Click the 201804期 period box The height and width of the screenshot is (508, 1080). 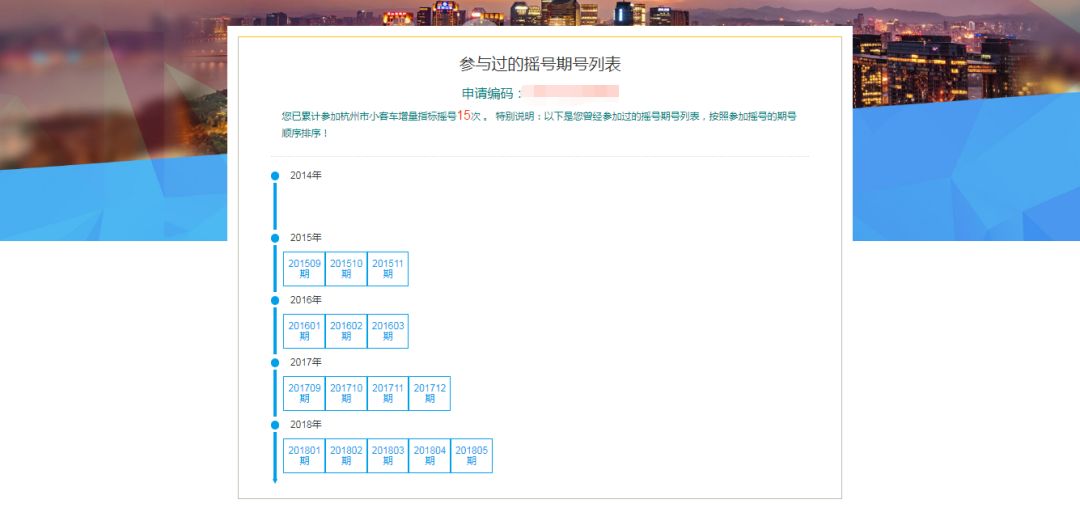430,456
